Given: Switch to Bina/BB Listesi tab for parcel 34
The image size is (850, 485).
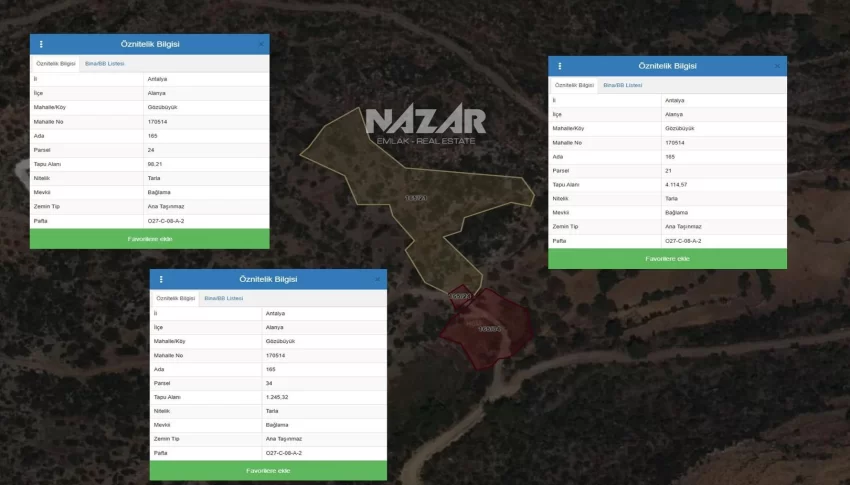Looking at the screenshot, I should 224,298.
